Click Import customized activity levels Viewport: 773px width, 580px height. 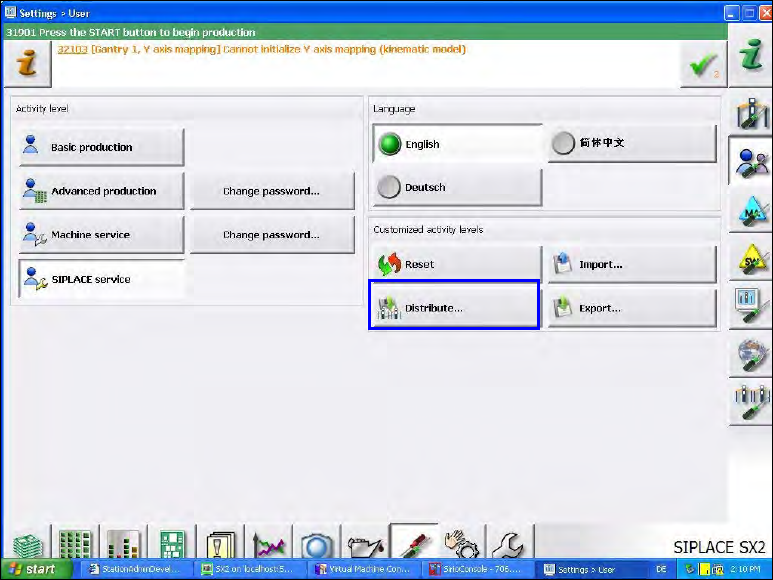(632, 264)
